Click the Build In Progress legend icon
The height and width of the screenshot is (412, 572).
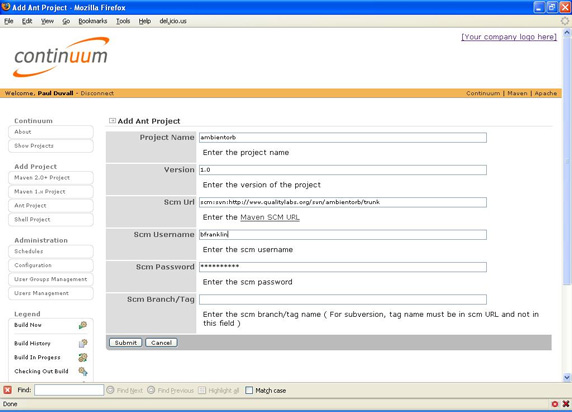83,357
